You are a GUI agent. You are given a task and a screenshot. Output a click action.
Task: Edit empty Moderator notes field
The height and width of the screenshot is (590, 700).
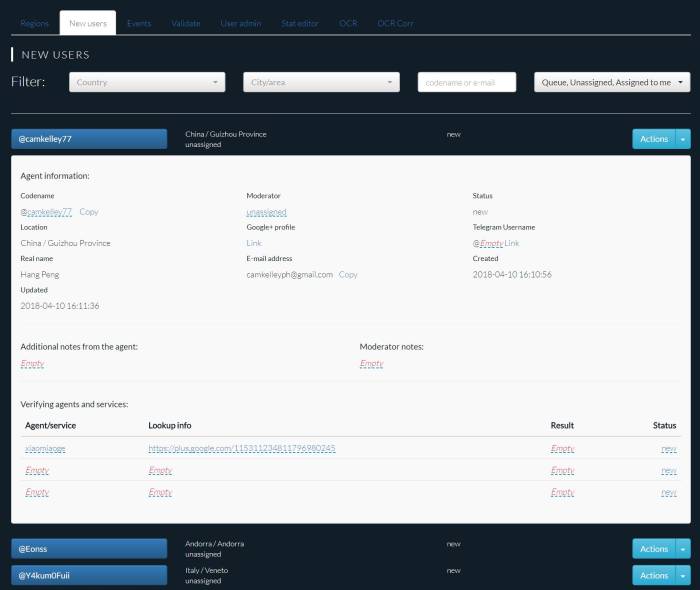(x=371, y=364)
